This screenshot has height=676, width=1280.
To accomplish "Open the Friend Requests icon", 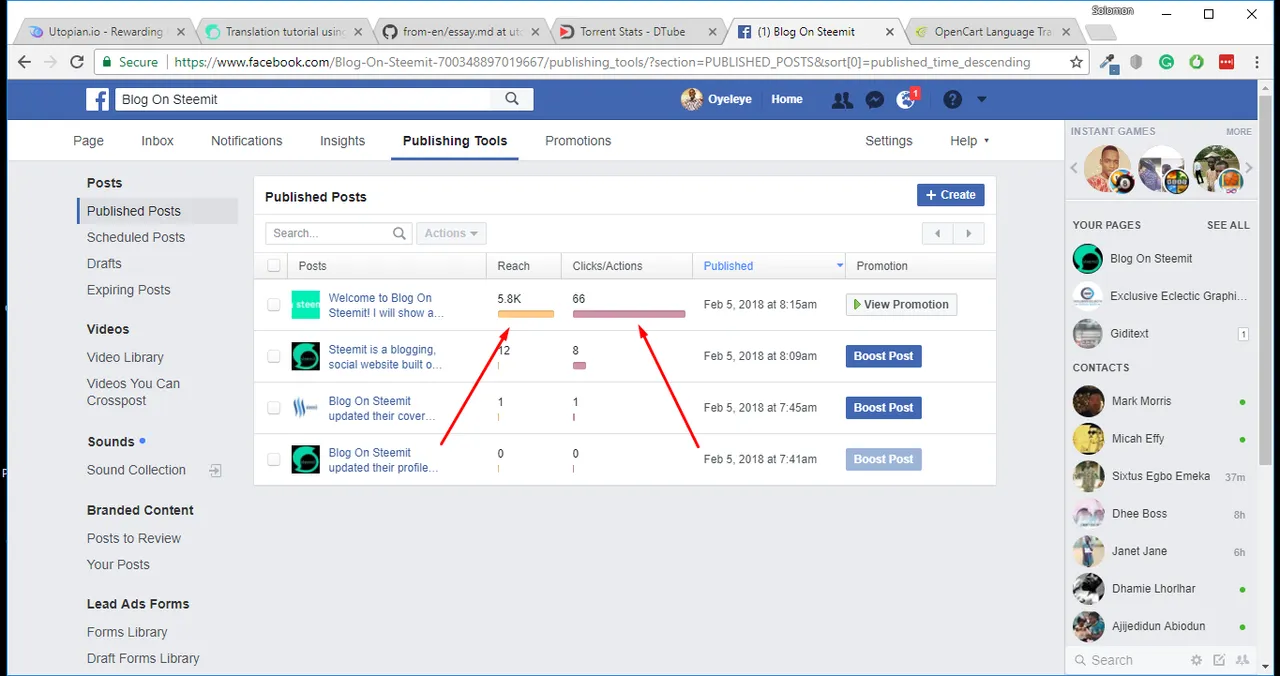I will click(x=842, y=100).
